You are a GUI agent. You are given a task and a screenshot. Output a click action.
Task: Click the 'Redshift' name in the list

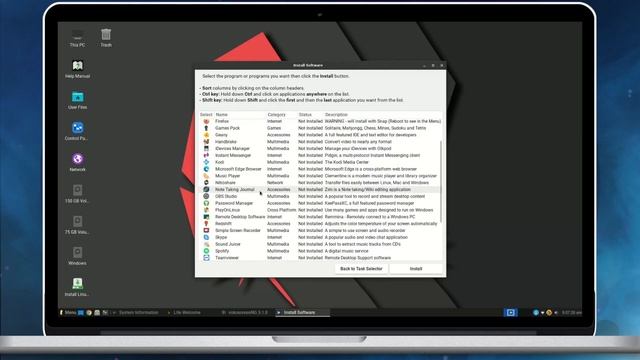tap(223, 224)
